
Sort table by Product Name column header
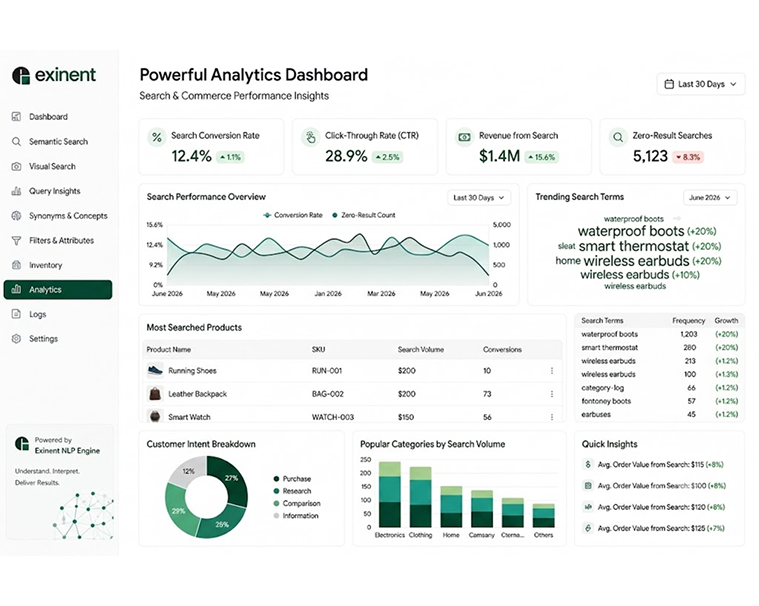click(168, 349)
